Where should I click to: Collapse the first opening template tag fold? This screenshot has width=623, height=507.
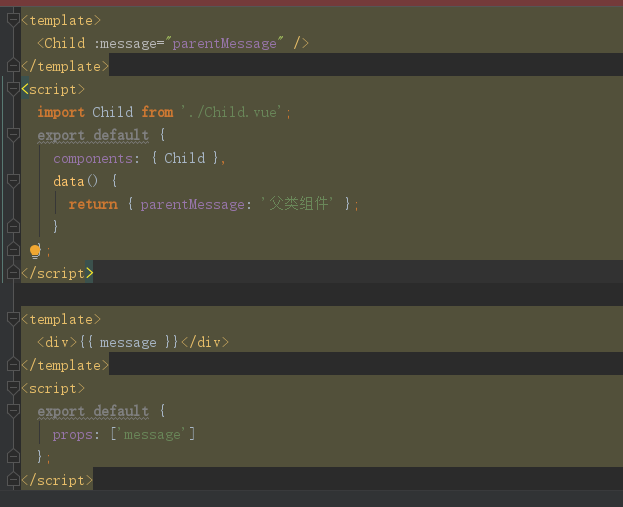pyautogui.click(x=13, y=19)
